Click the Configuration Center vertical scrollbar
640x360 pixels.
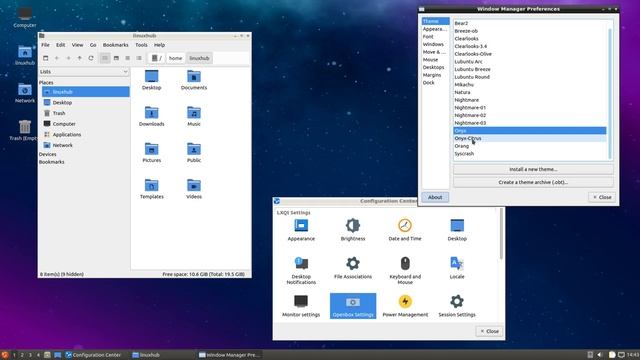(x=501, y=234)
